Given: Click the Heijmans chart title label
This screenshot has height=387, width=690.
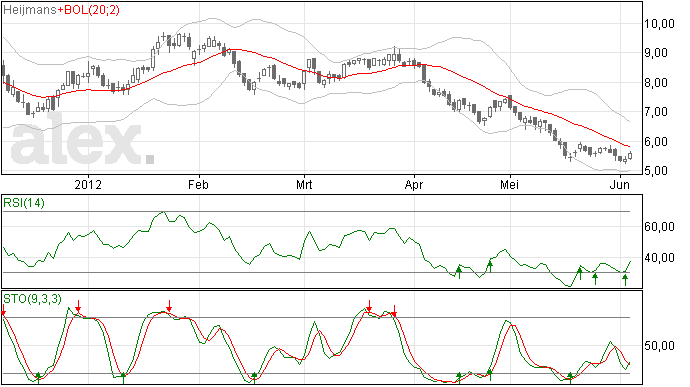Looking at the screenshot, I should 29,10.
